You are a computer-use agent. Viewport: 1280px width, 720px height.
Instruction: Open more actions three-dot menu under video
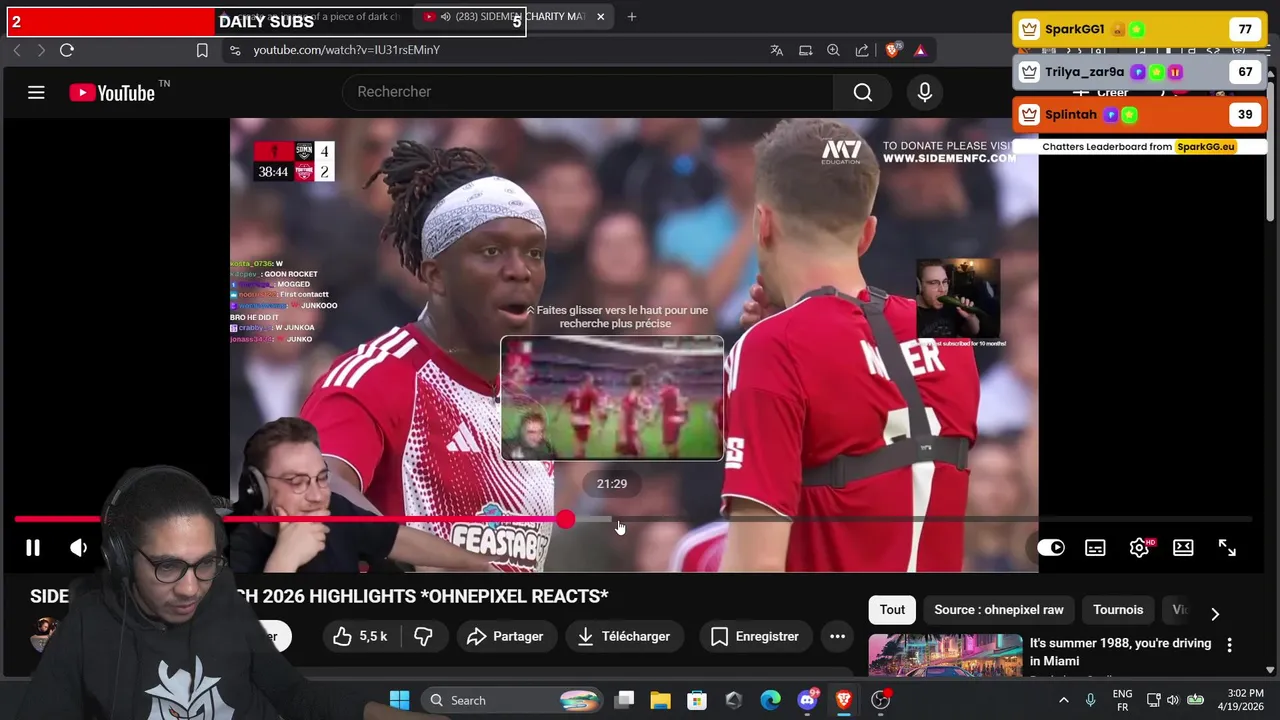click(x=837, y=636)
